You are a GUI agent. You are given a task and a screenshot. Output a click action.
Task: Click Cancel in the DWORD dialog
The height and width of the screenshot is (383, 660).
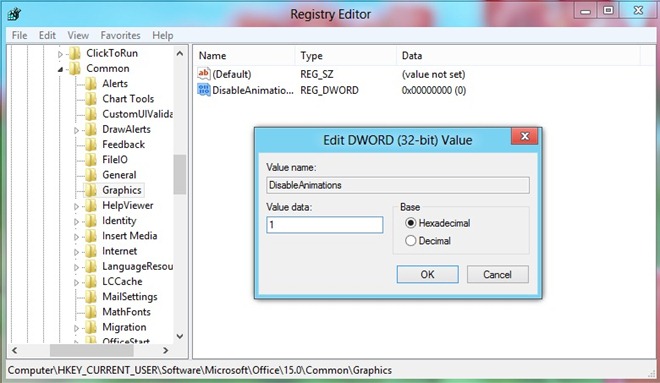[498, 274]
